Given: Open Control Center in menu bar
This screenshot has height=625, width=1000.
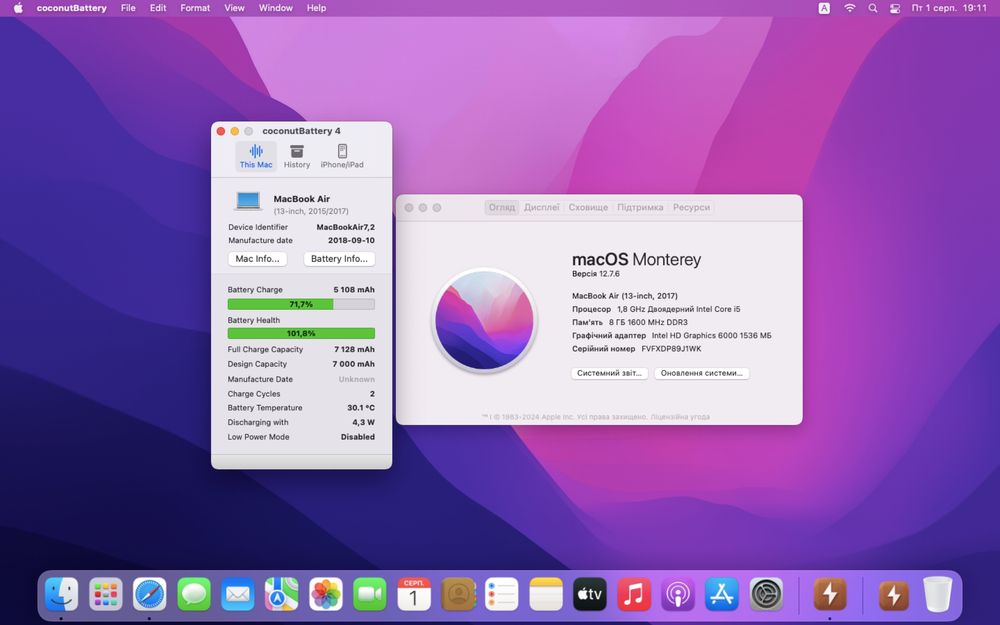Looking at the screenshot, I should [895, 8].
